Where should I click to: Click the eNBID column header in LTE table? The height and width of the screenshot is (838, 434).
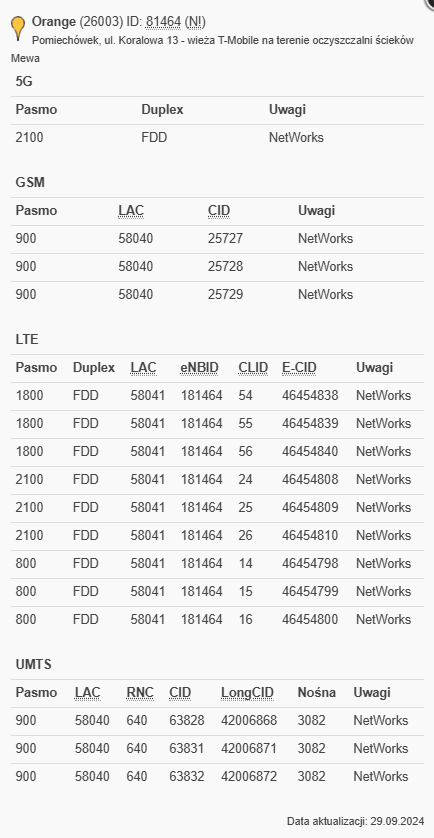(199, 368)
